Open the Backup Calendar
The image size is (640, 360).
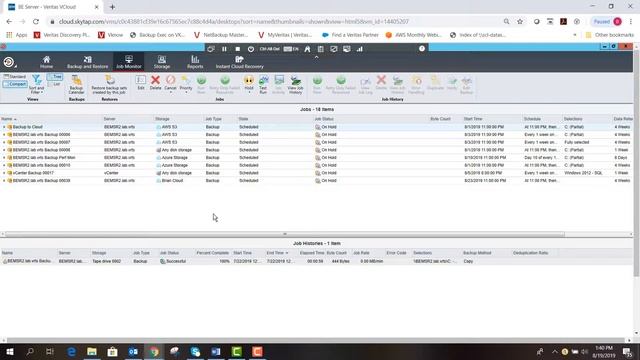click(x=76, y=84)
